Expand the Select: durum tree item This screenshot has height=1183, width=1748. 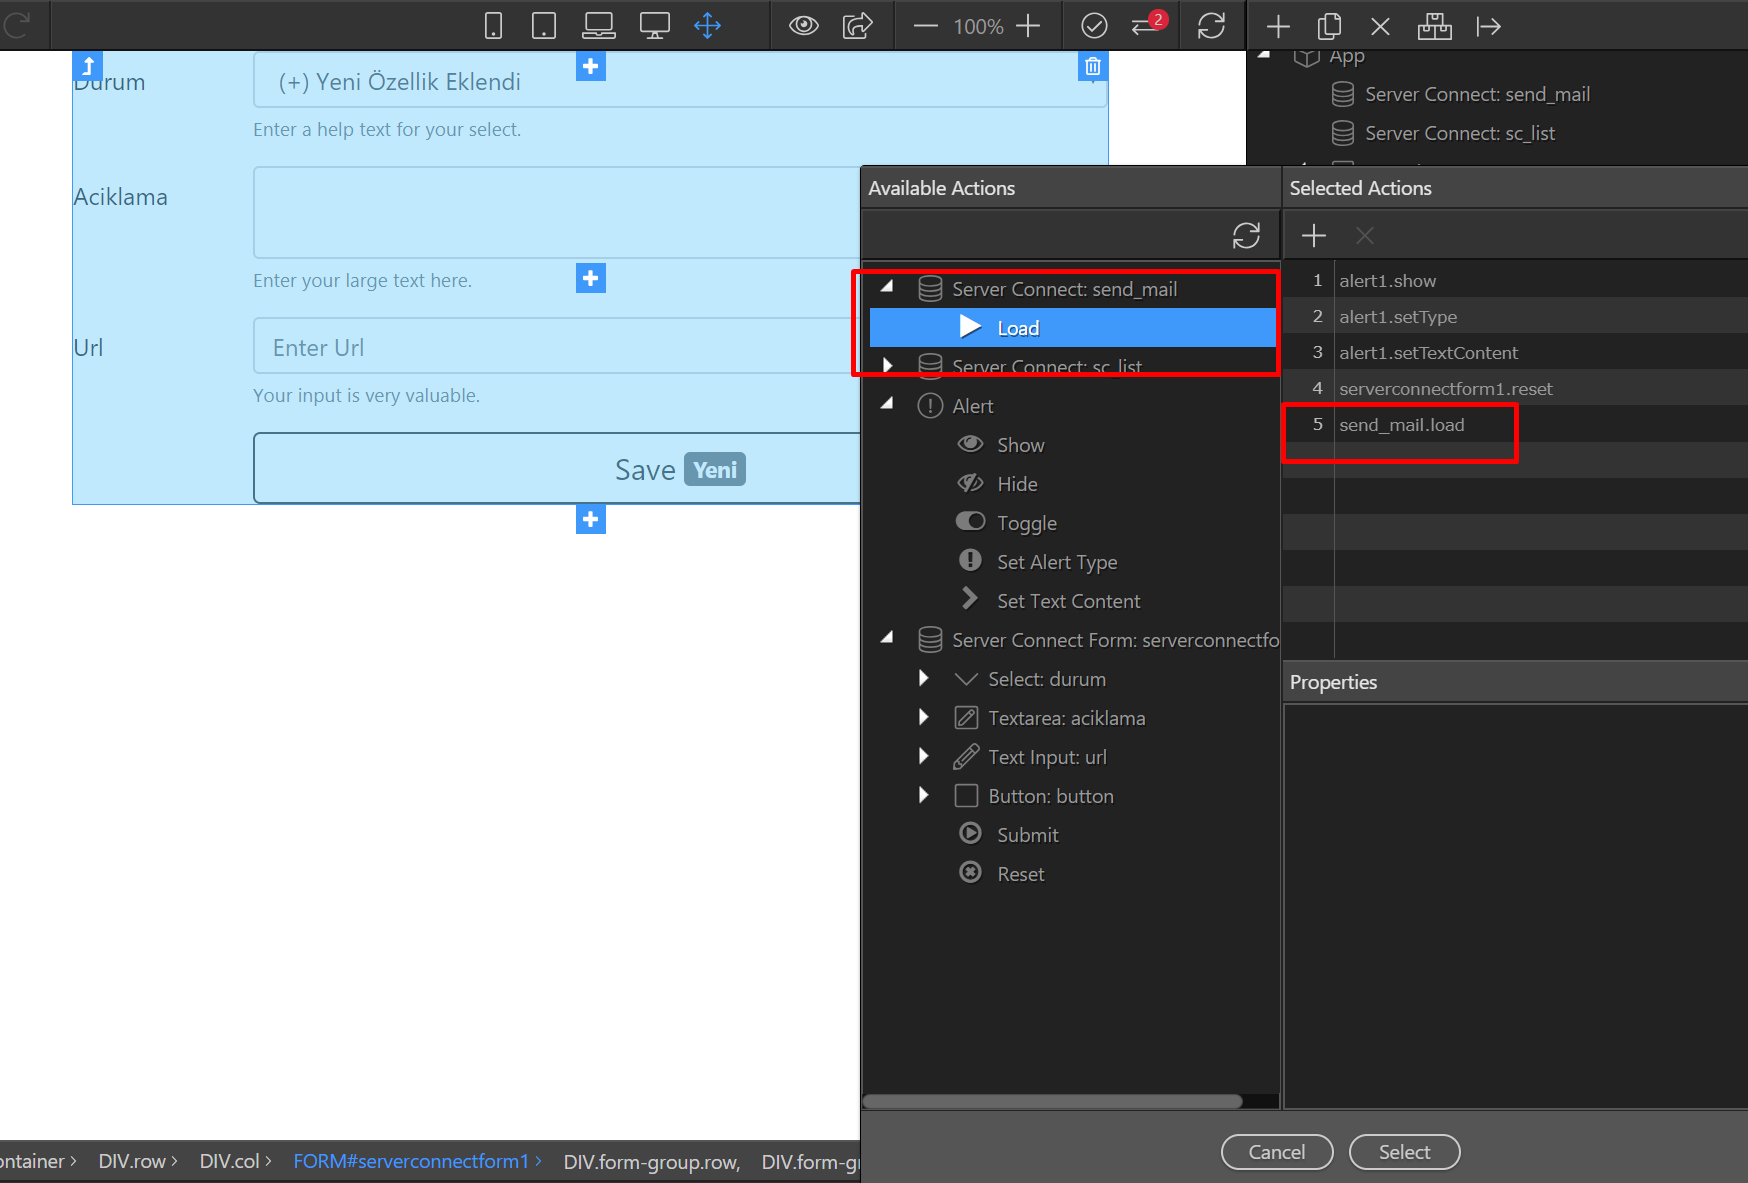click(x=924, y=679)
